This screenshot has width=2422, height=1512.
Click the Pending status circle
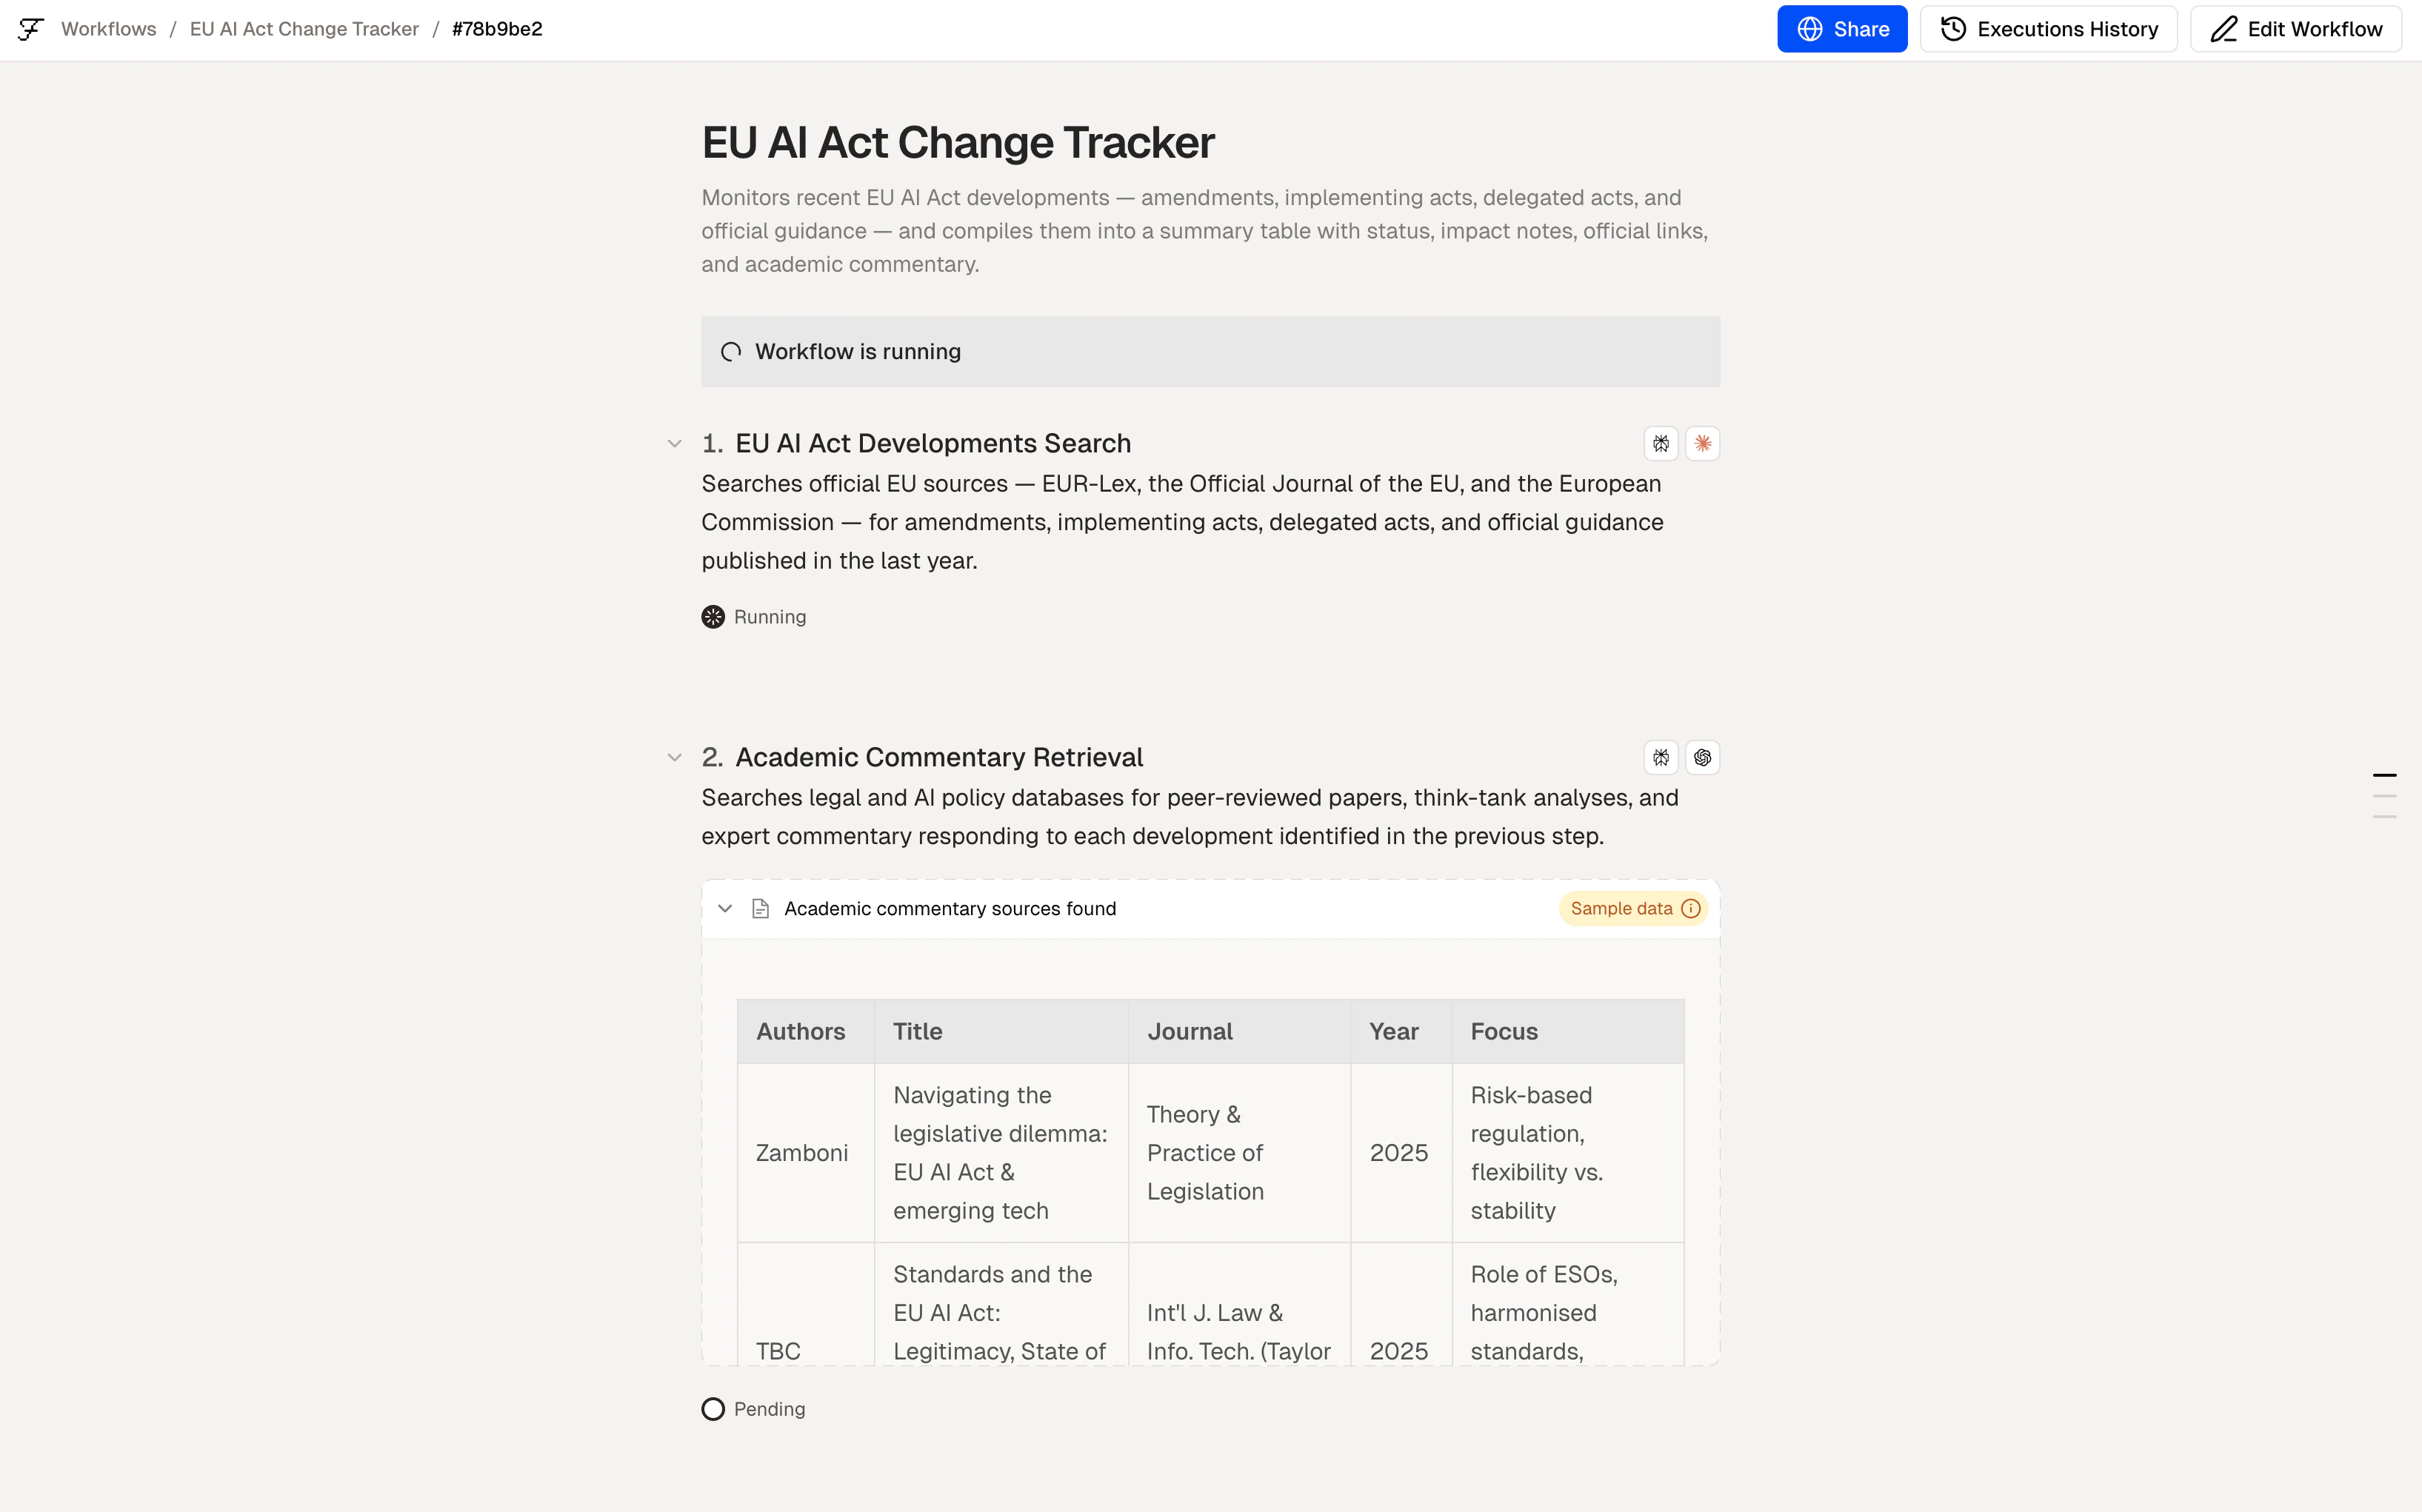713,1409
